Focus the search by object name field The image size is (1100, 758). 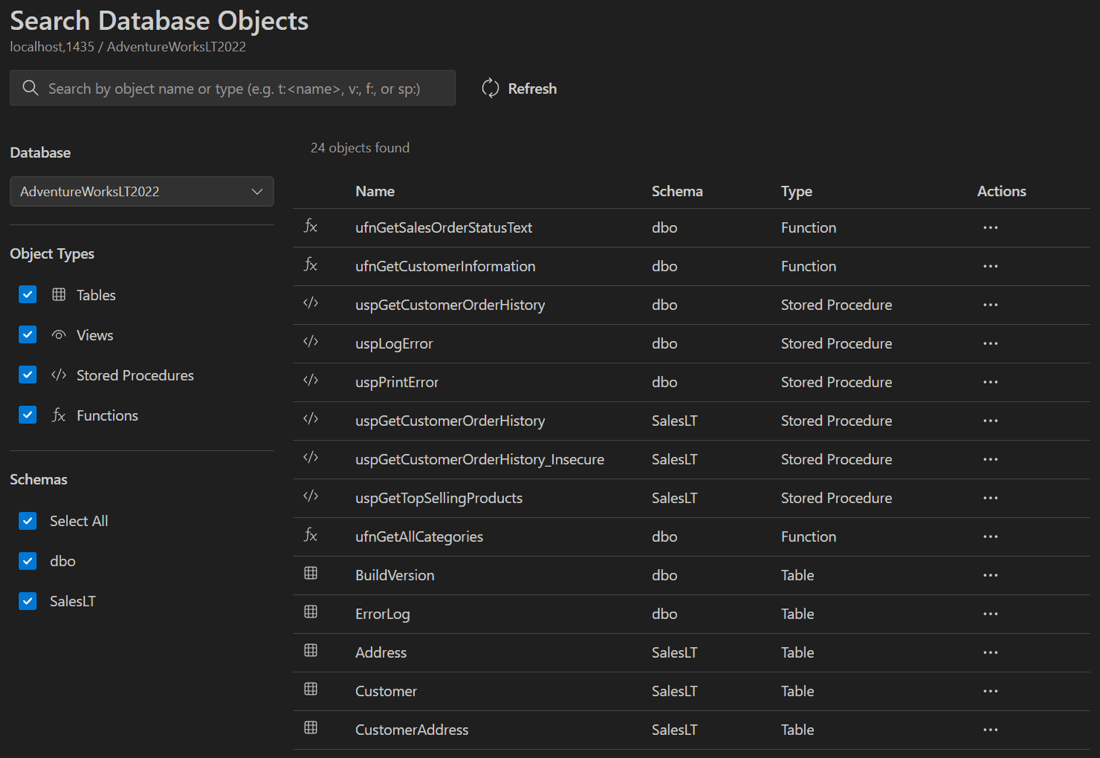click(245, 88)
